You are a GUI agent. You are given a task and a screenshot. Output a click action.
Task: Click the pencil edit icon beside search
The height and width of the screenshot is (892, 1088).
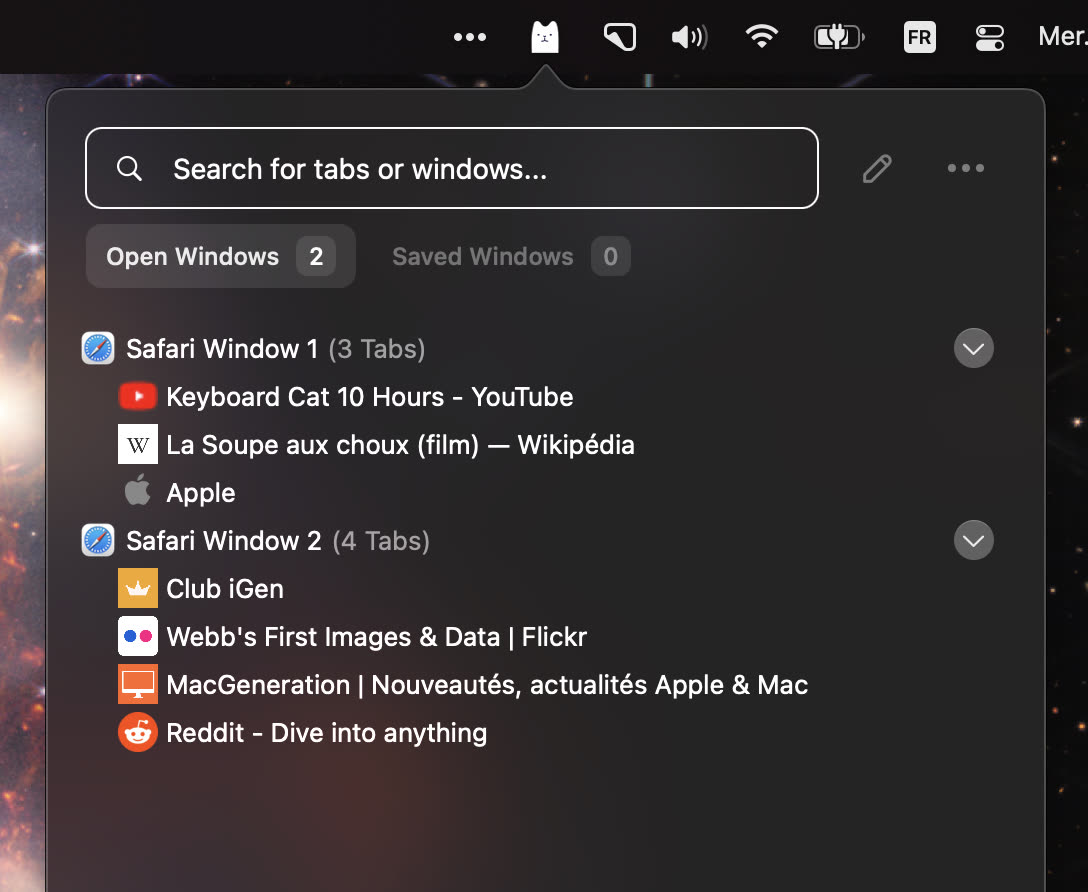click(877, 169)
